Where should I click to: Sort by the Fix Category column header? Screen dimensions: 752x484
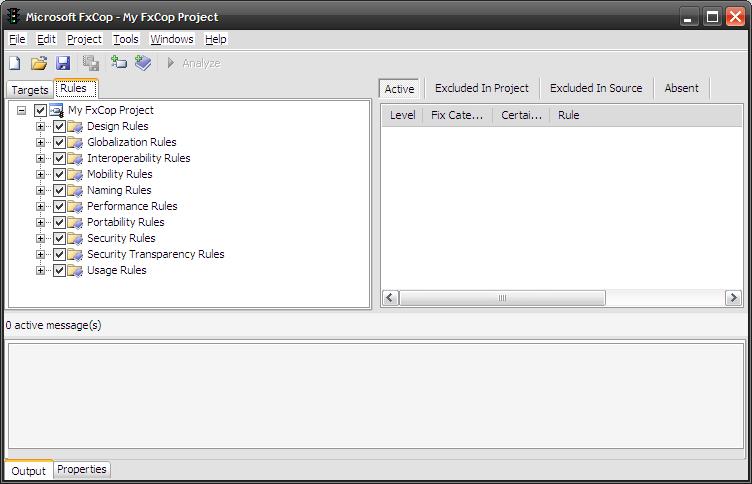[457, 115]
